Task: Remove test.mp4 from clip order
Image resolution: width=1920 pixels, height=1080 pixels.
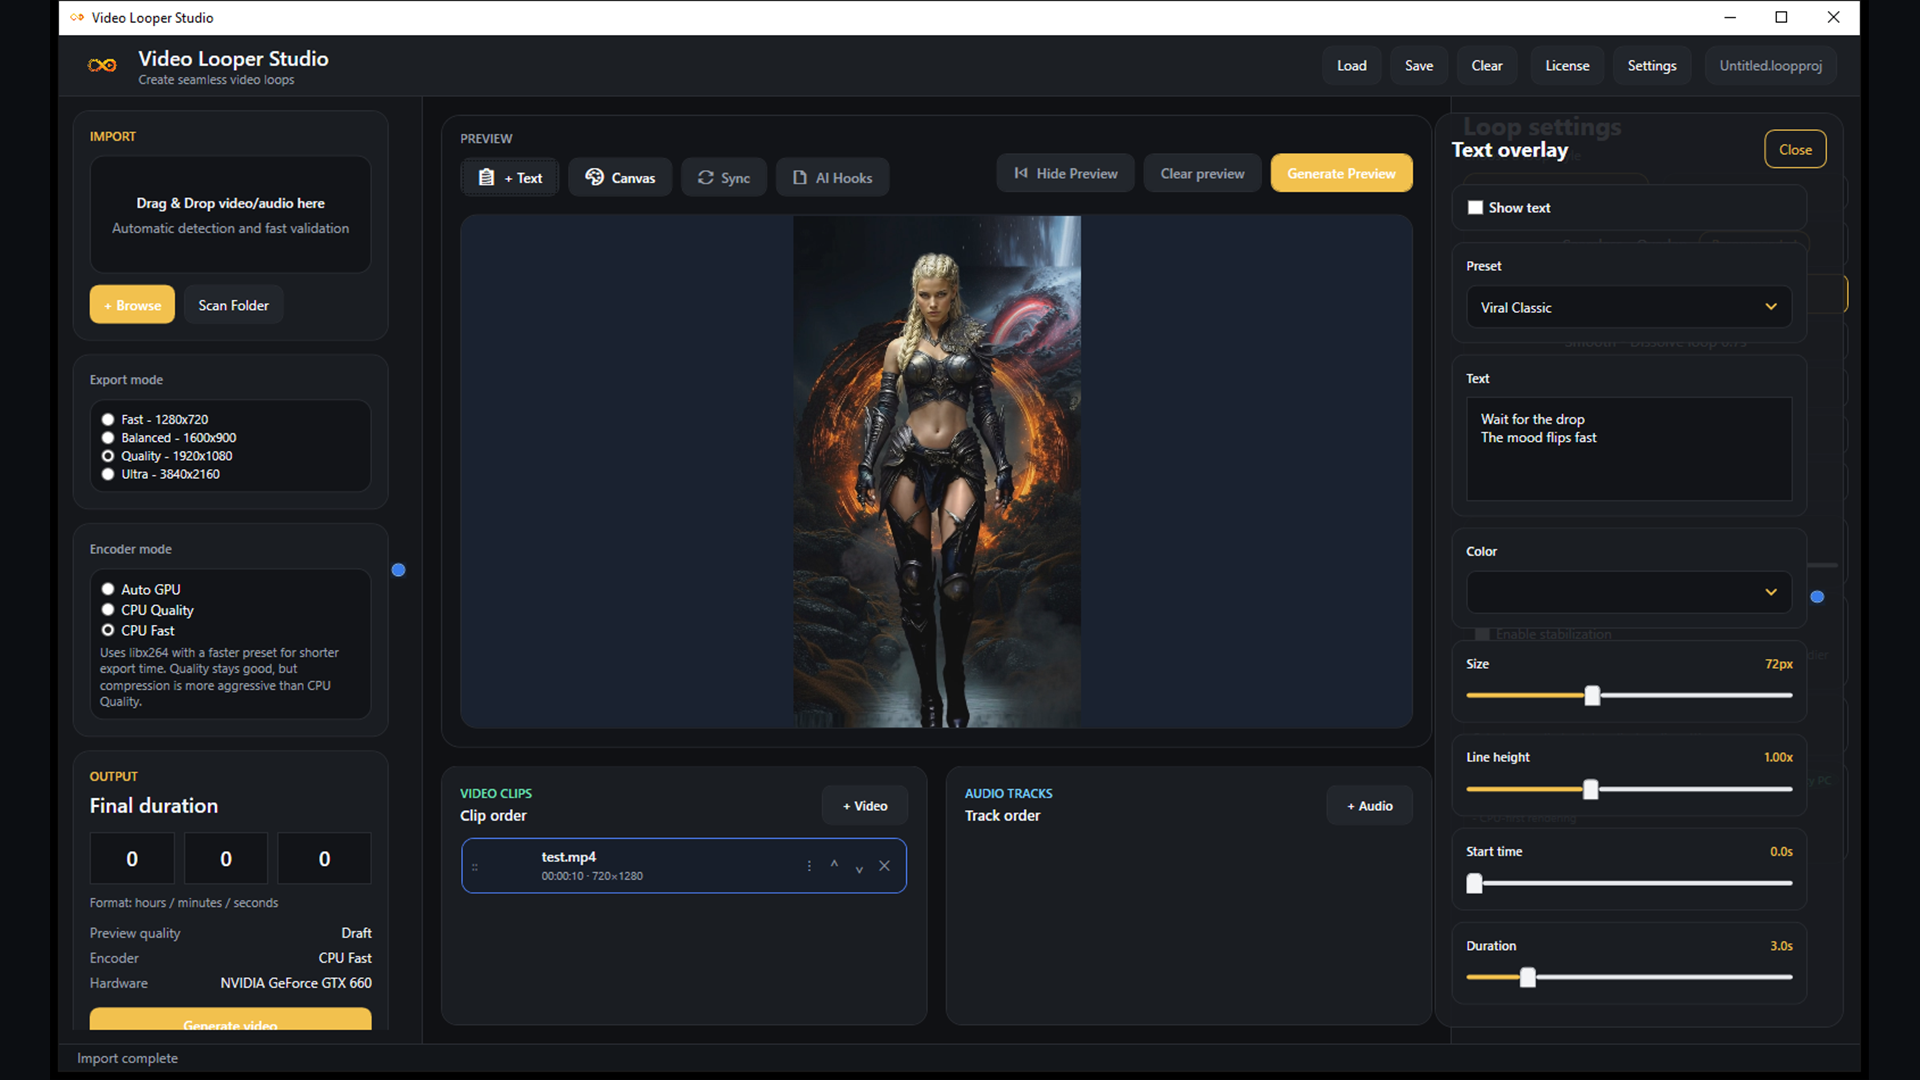Action: coord(884,866)
